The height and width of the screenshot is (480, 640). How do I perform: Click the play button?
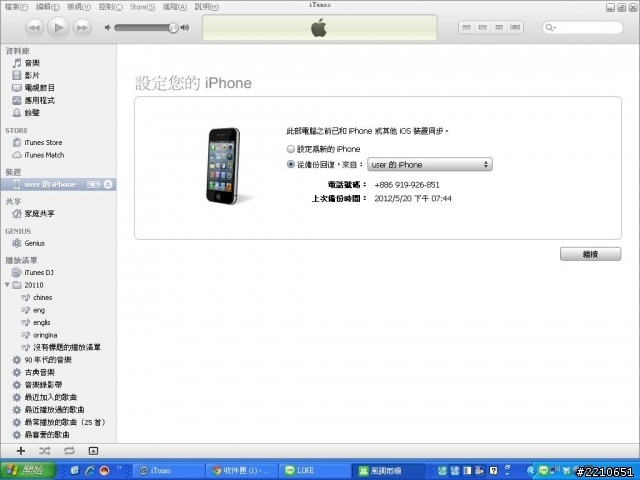[58, 28]
